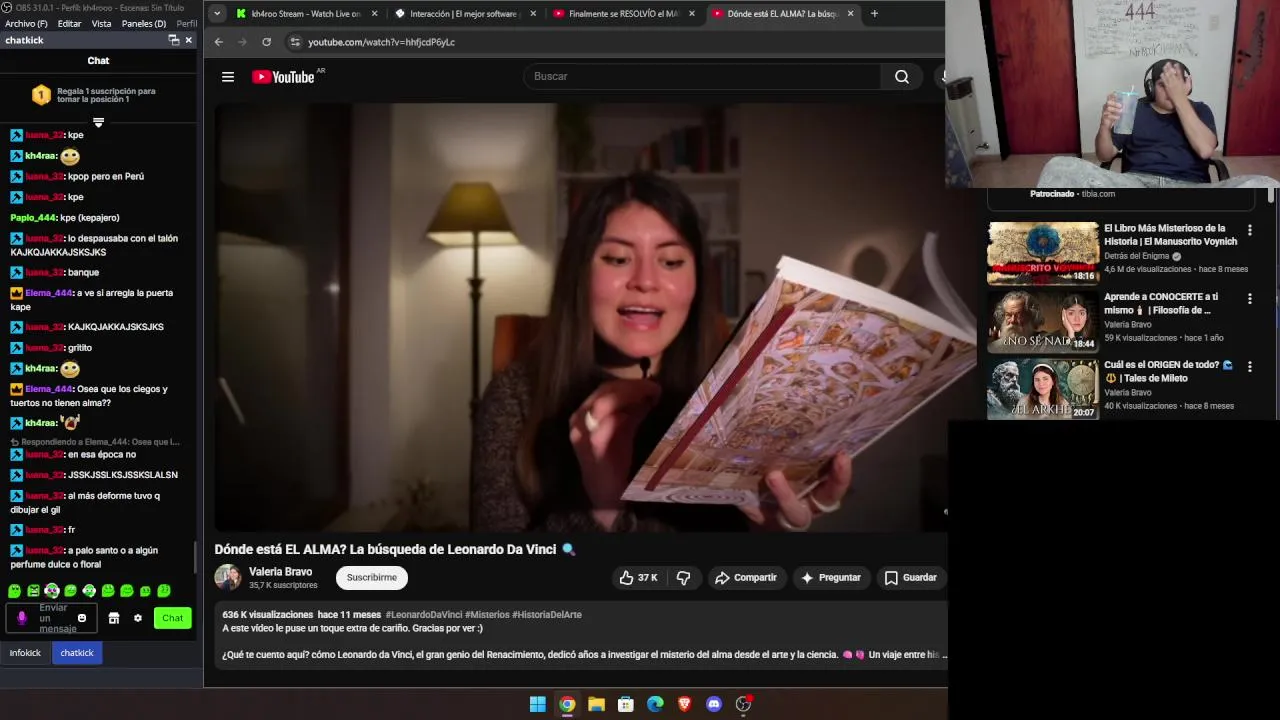Screen dimensions: 1280x720
Task: Like the video with 37 K likes
Action: 637,578
